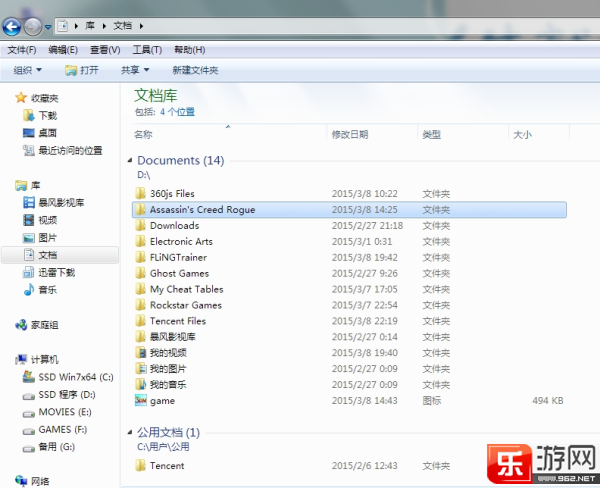This screenshot has height=488, width=600.
Task: Select the 文档 library in the sidebar
Action: click(x=60, y=255)
